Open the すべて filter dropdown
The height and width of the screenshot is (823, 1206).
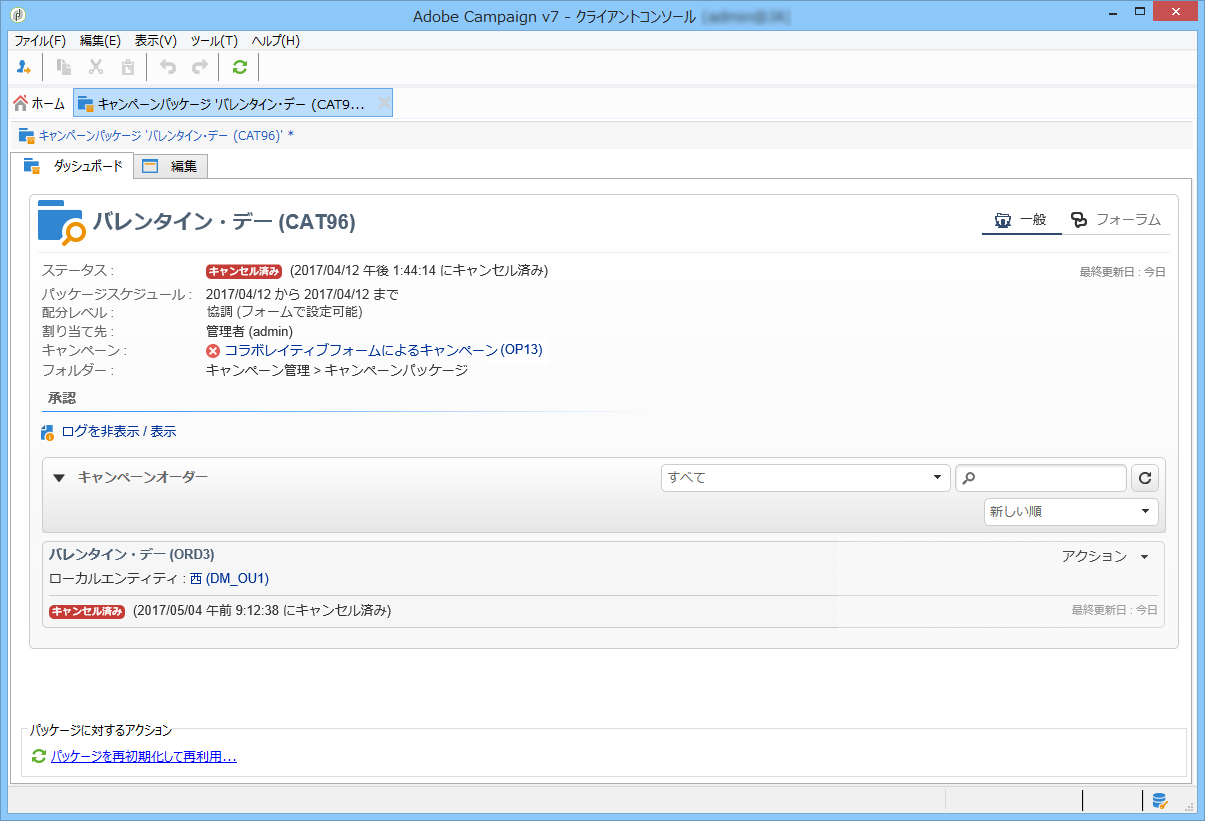point(806,478)
